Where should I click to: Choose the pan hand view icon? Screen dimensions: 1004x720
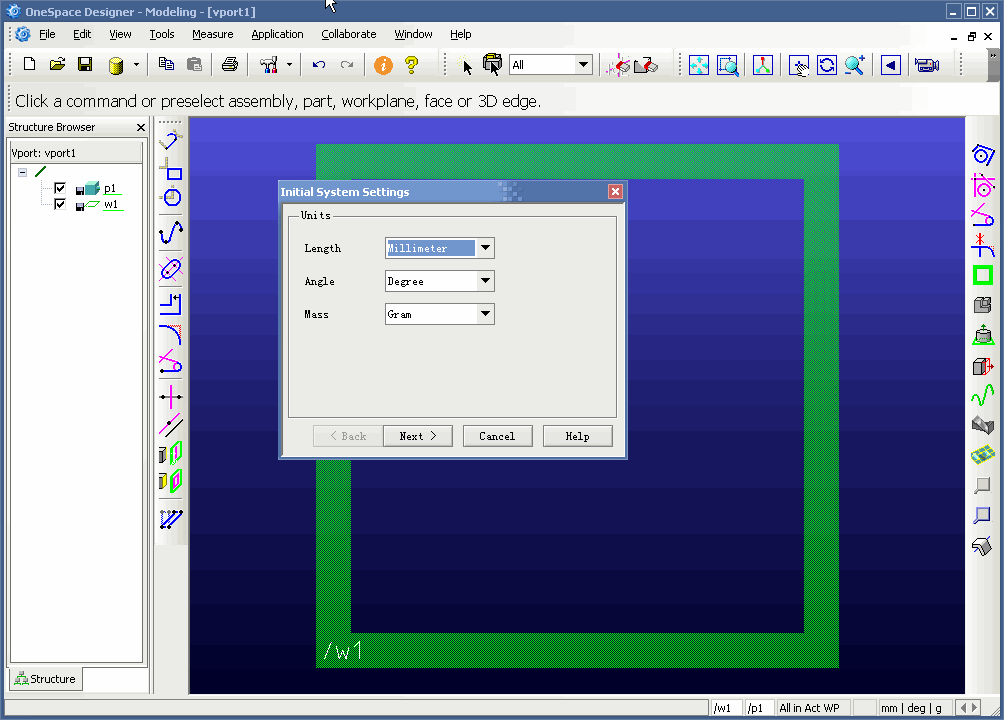point(798,65)
